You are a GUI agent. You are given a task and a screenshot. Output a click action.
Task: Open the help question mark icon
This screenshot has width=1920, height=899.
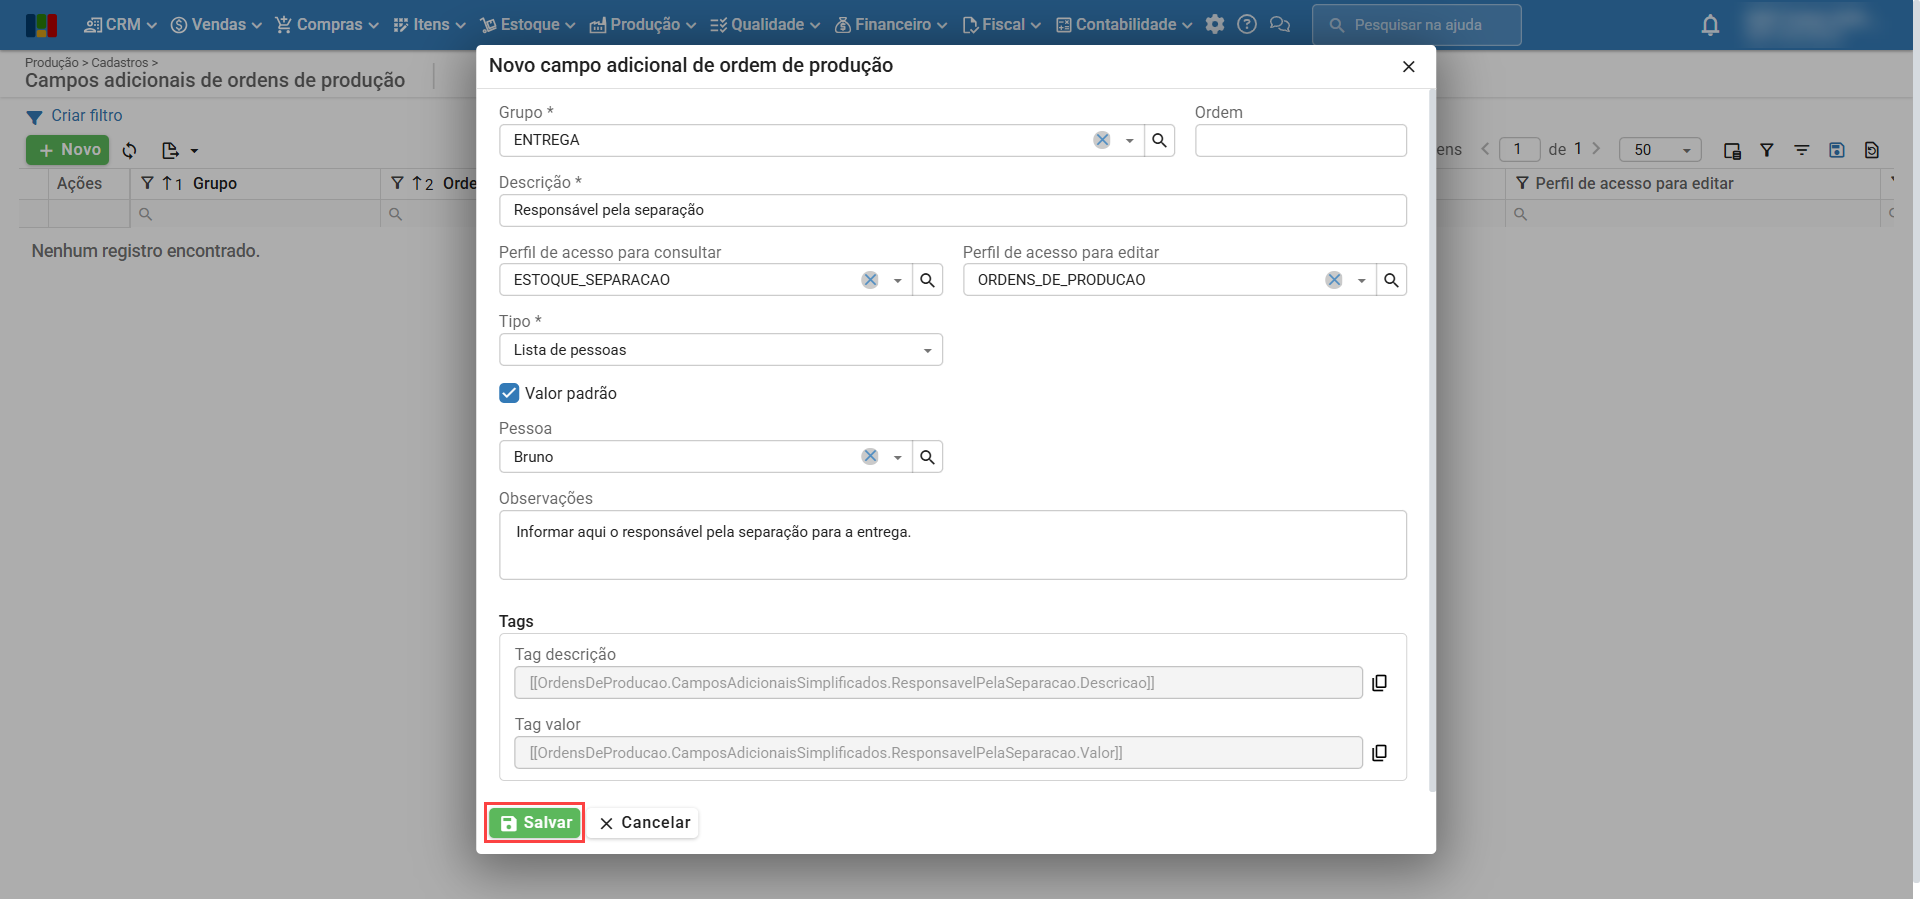[1247, 25]
